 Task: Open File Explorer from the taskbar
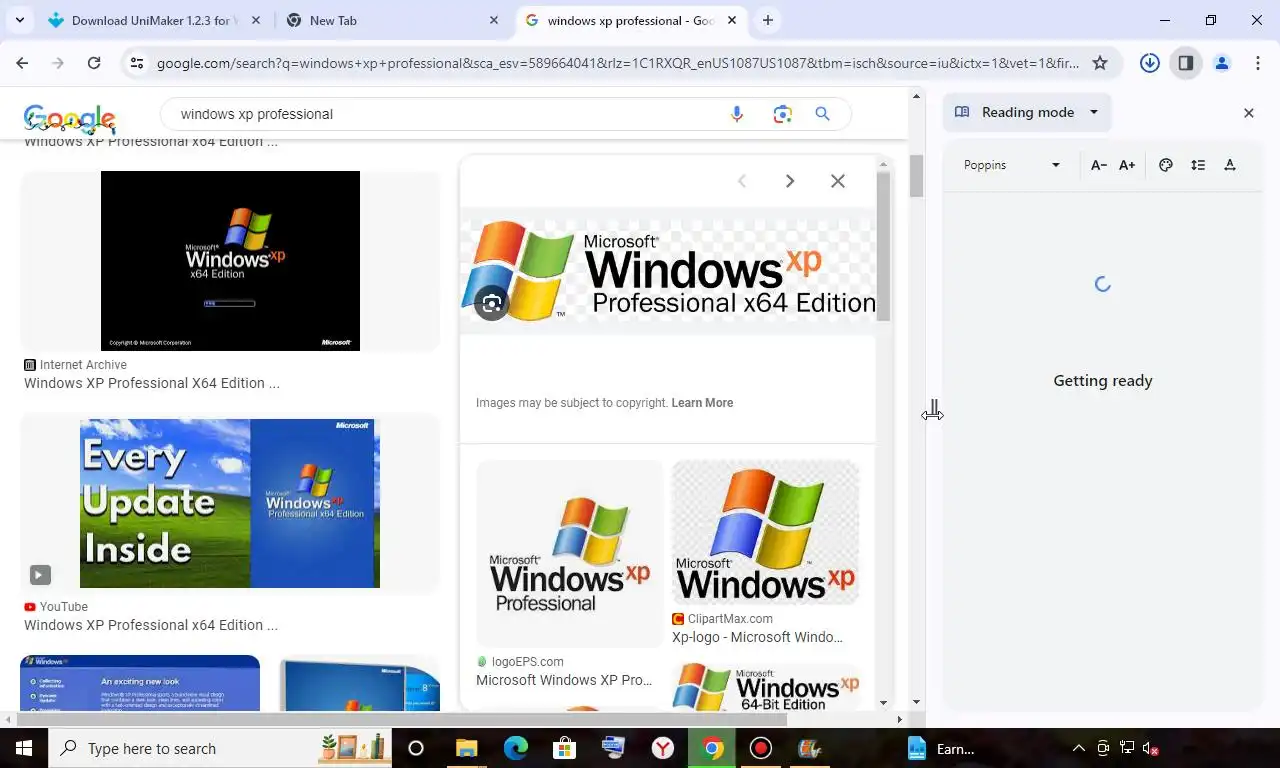tap(466, 748)
